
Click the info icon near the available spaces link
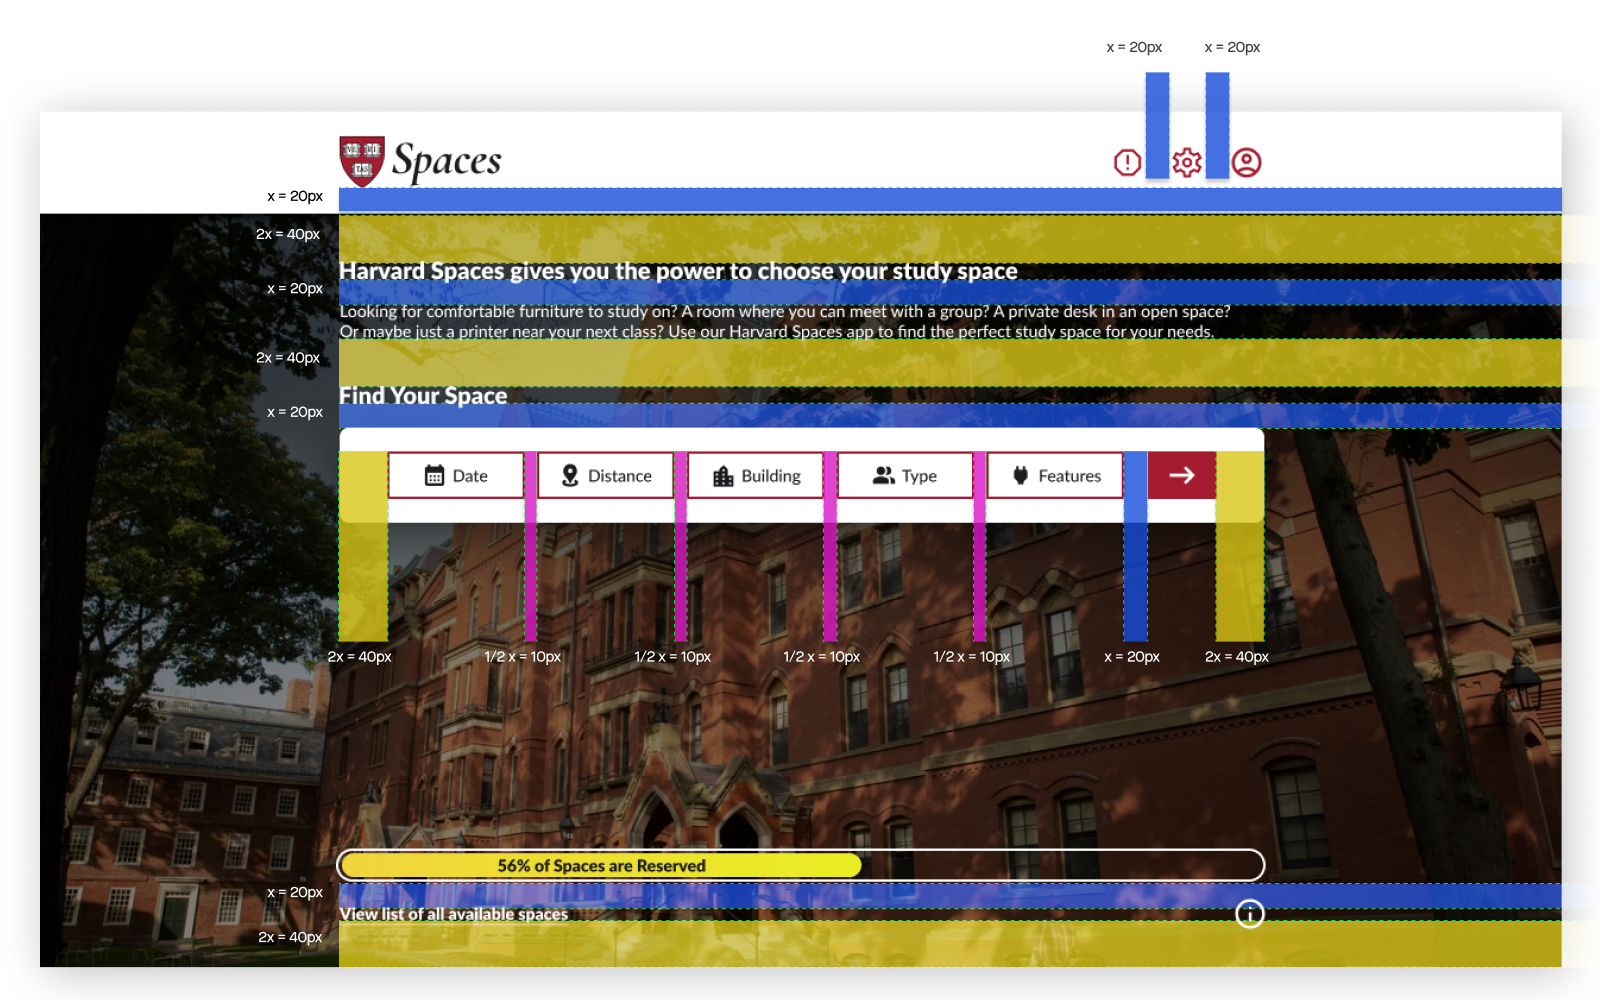point(1250,914)
